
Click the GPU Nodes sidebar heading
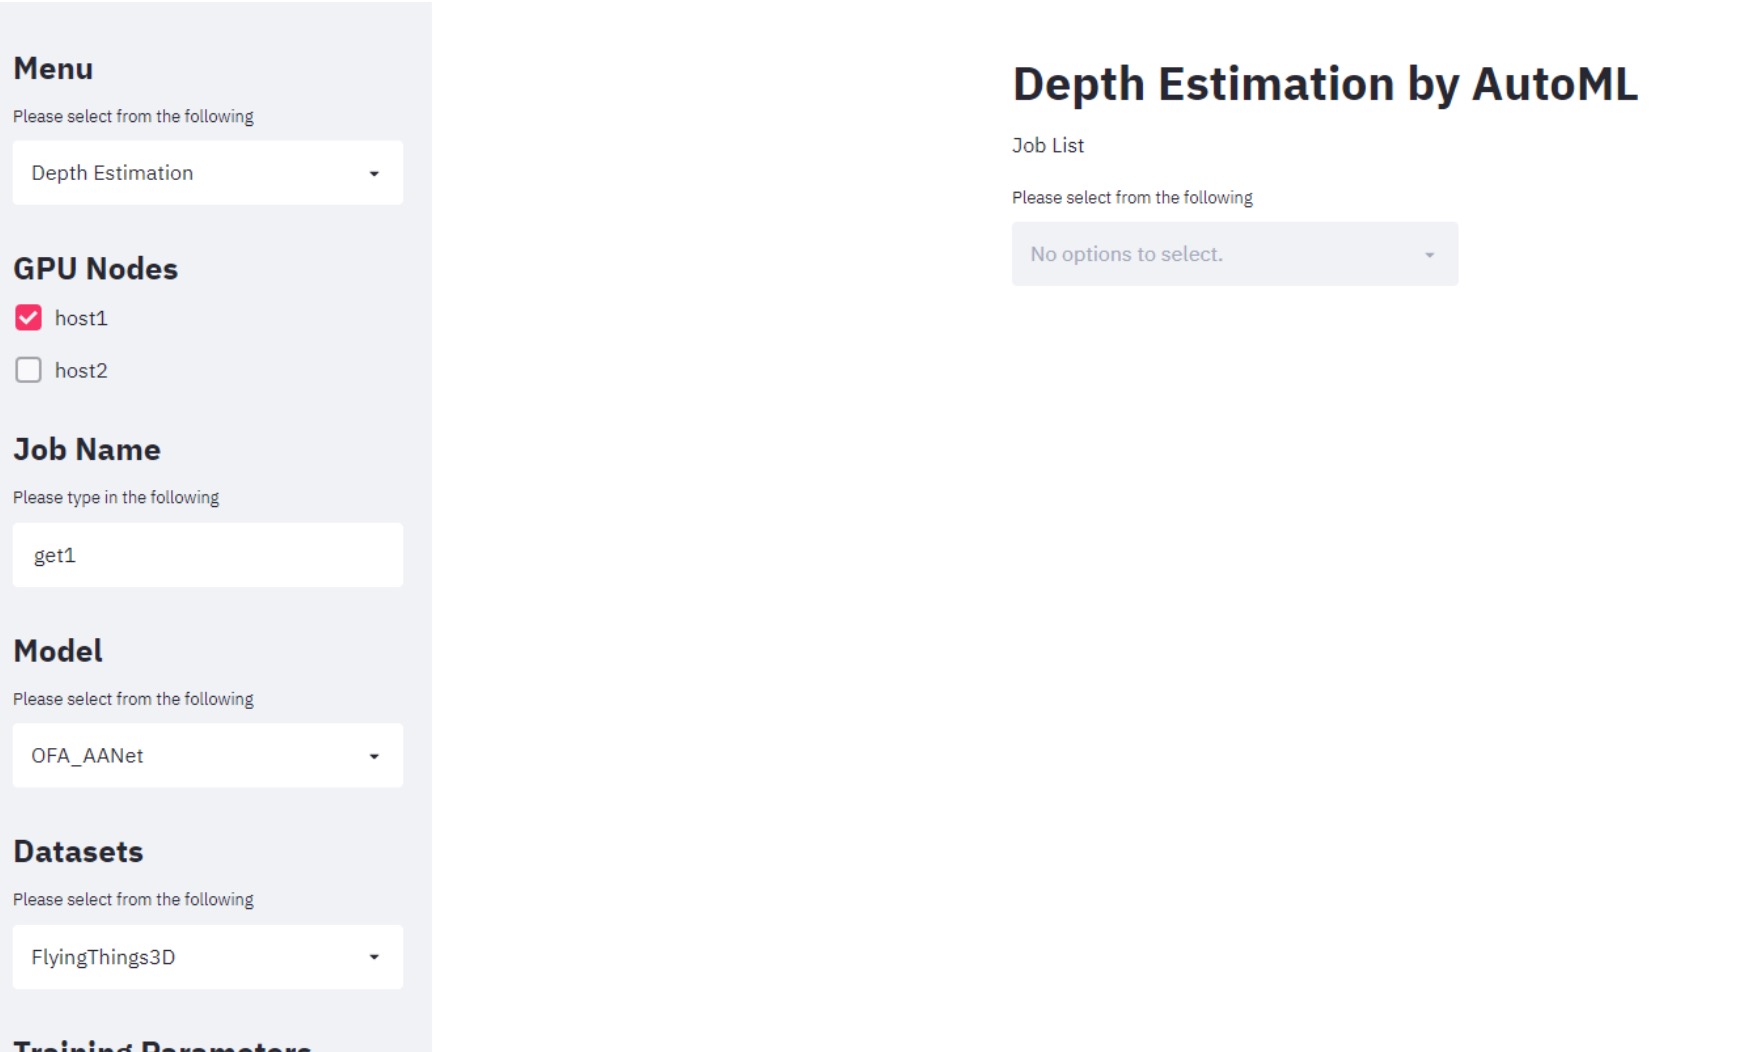coord(95,268)
